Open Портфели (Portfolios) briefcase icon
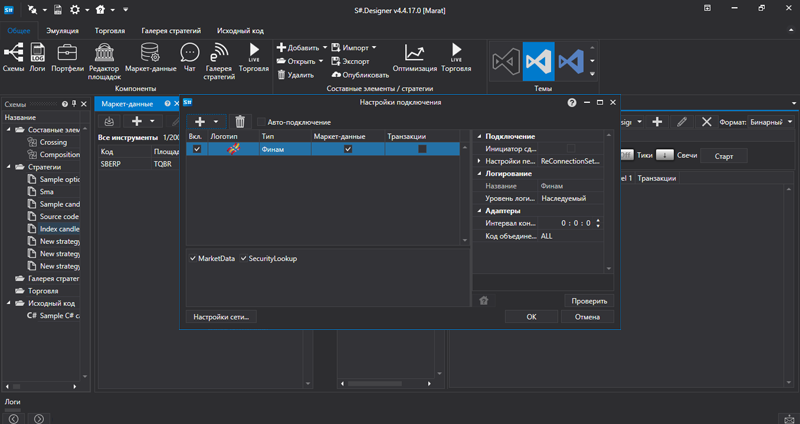 (x=68, y=53)
